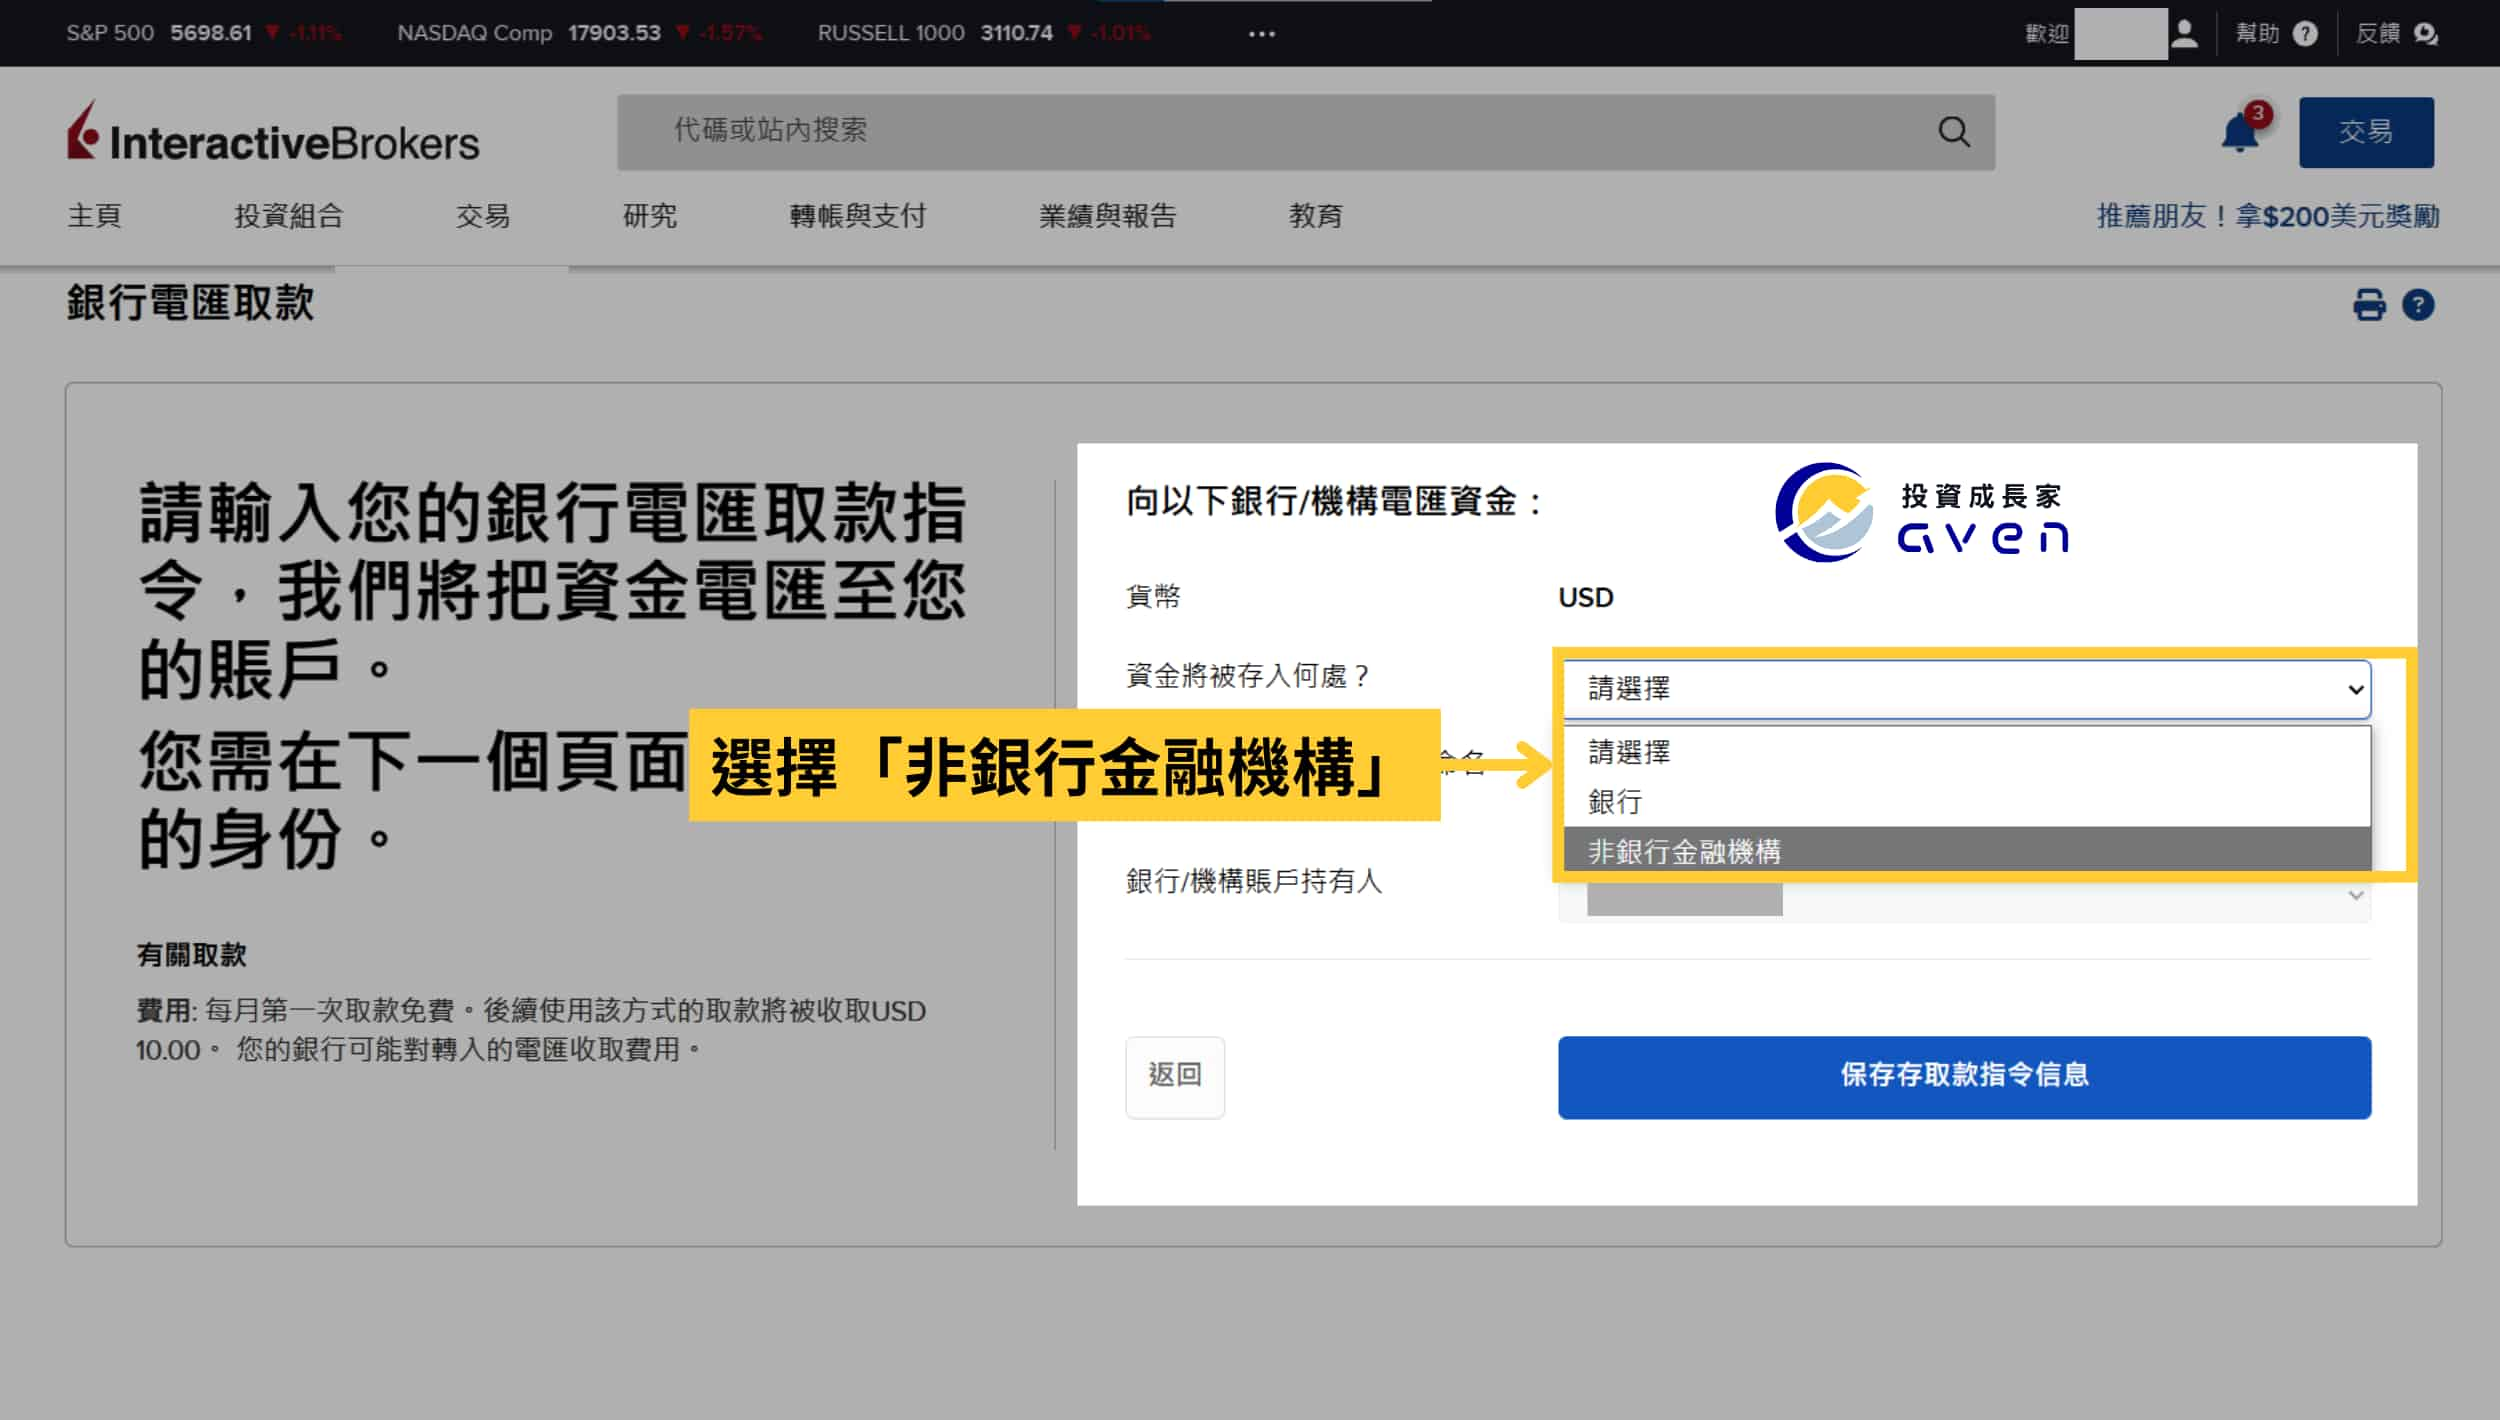The width and height of the screenshot is (2500, 1420).
Task: Open the 銀行/機構賬戶持有人 dropdown
Action: [x=1965, y=897]
